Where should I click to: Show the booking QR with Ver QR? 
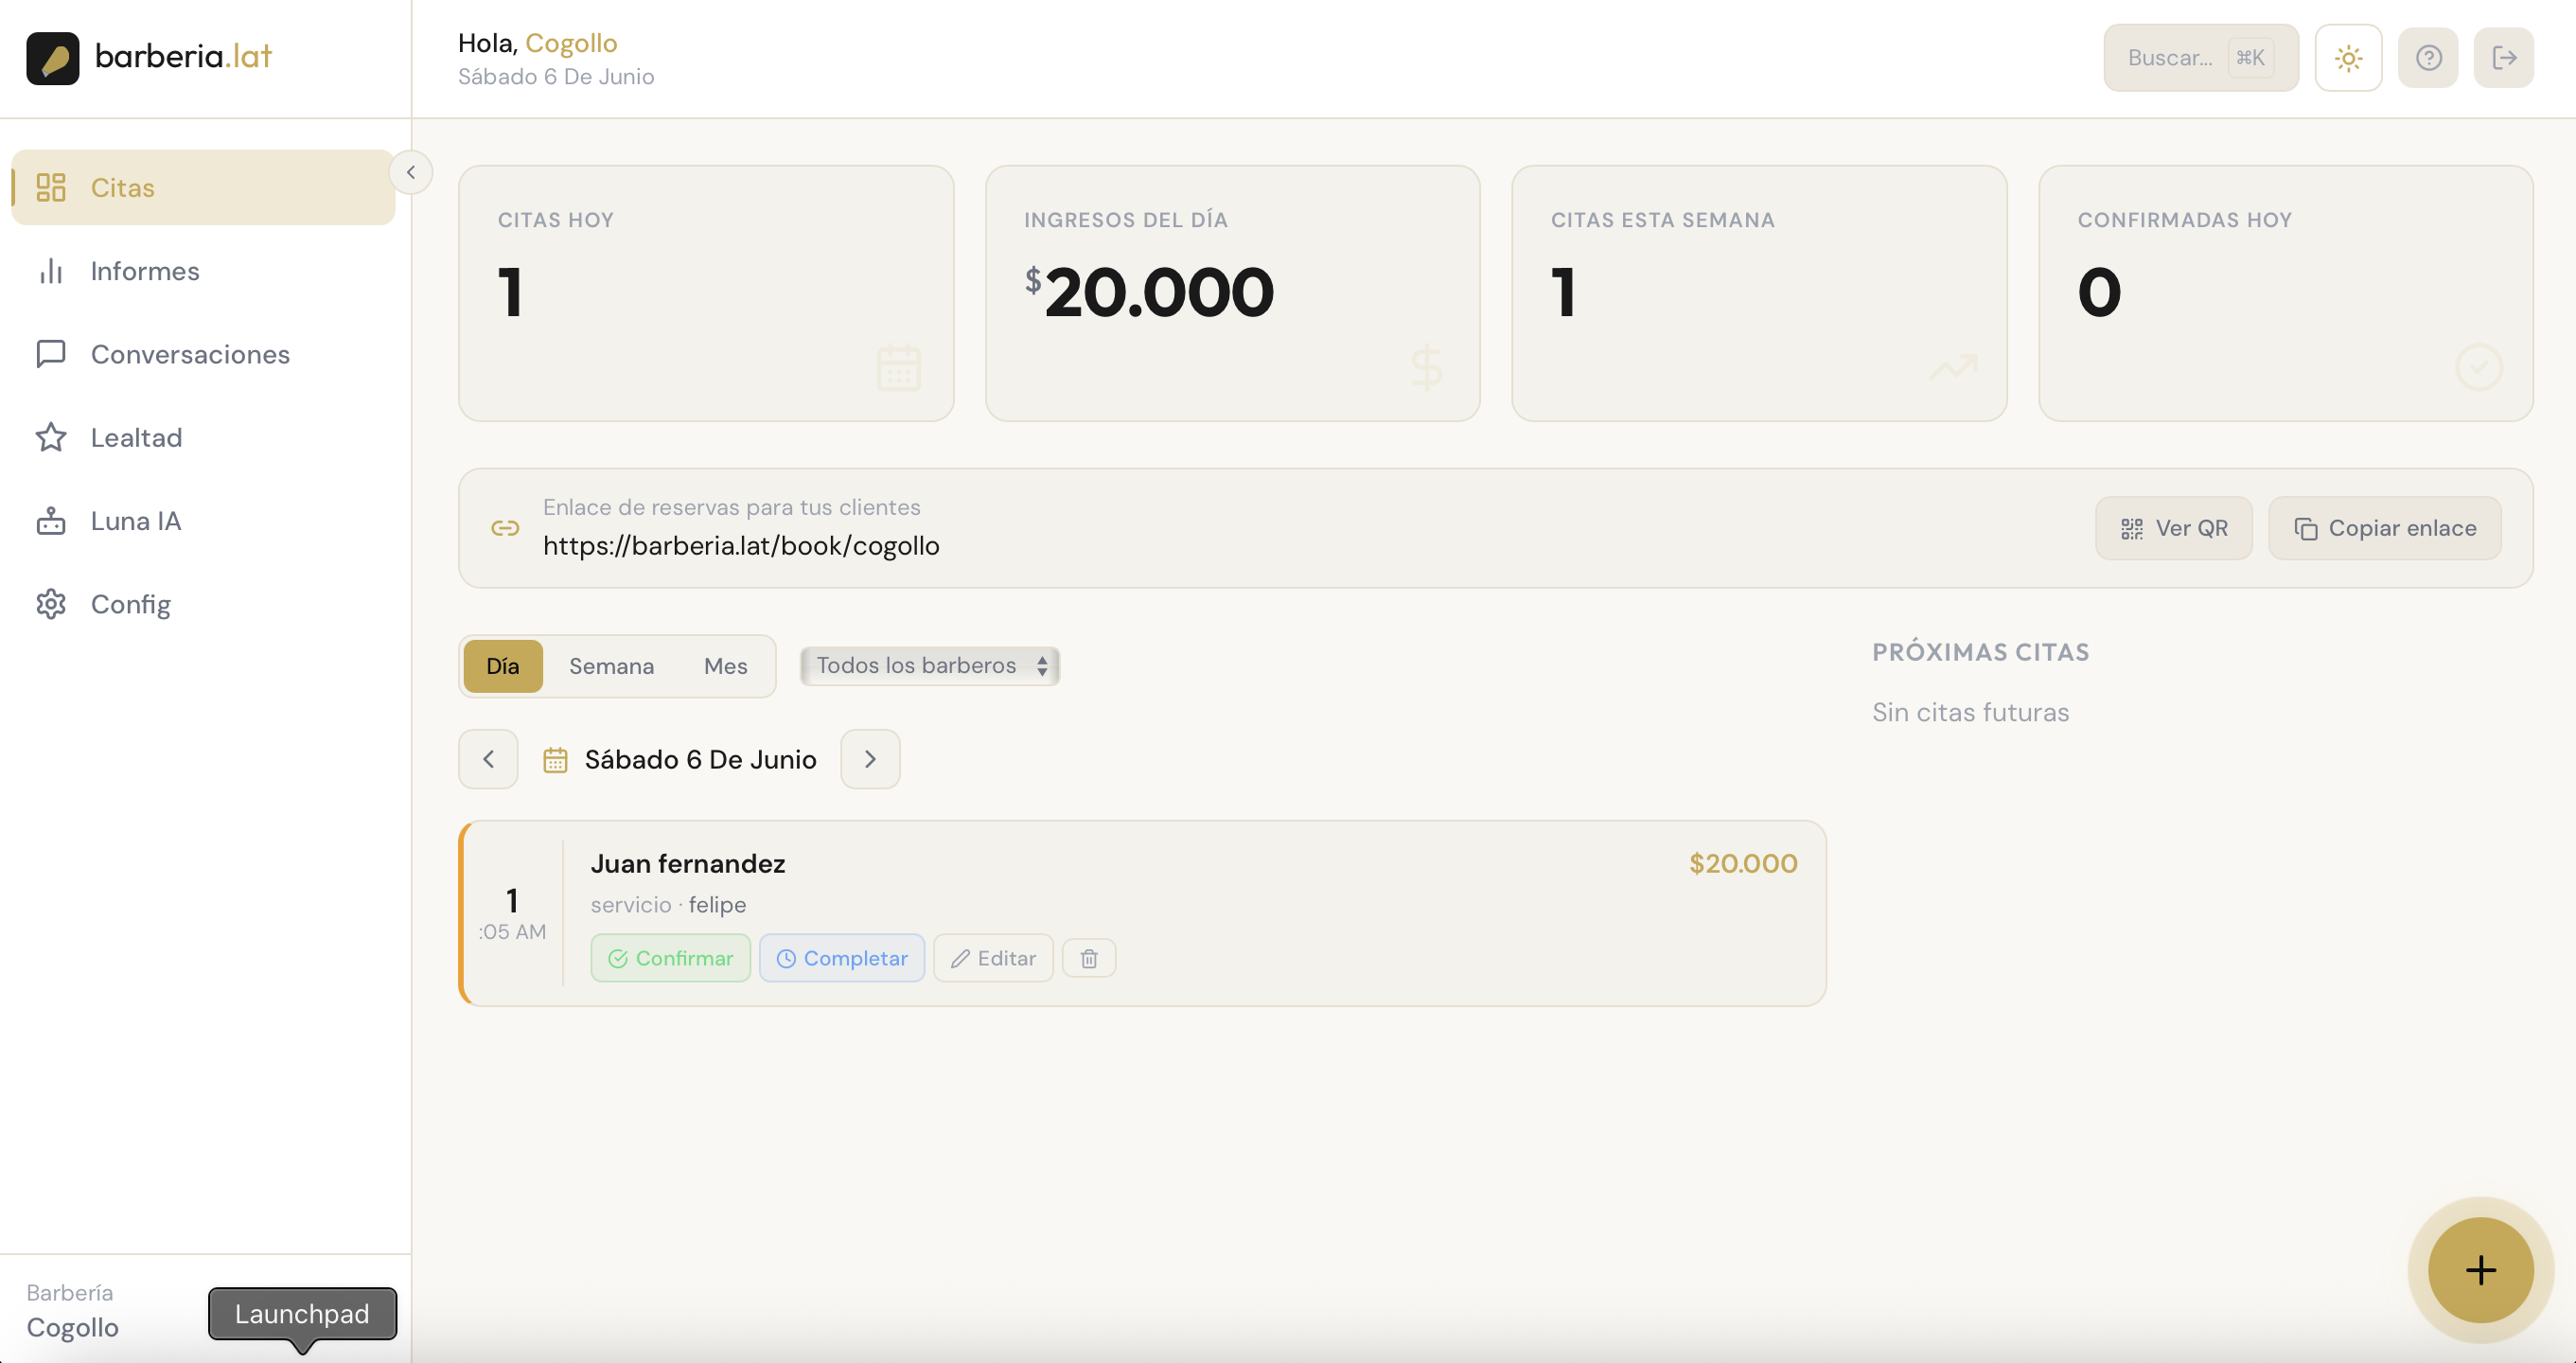click(x=2174, y=528)
